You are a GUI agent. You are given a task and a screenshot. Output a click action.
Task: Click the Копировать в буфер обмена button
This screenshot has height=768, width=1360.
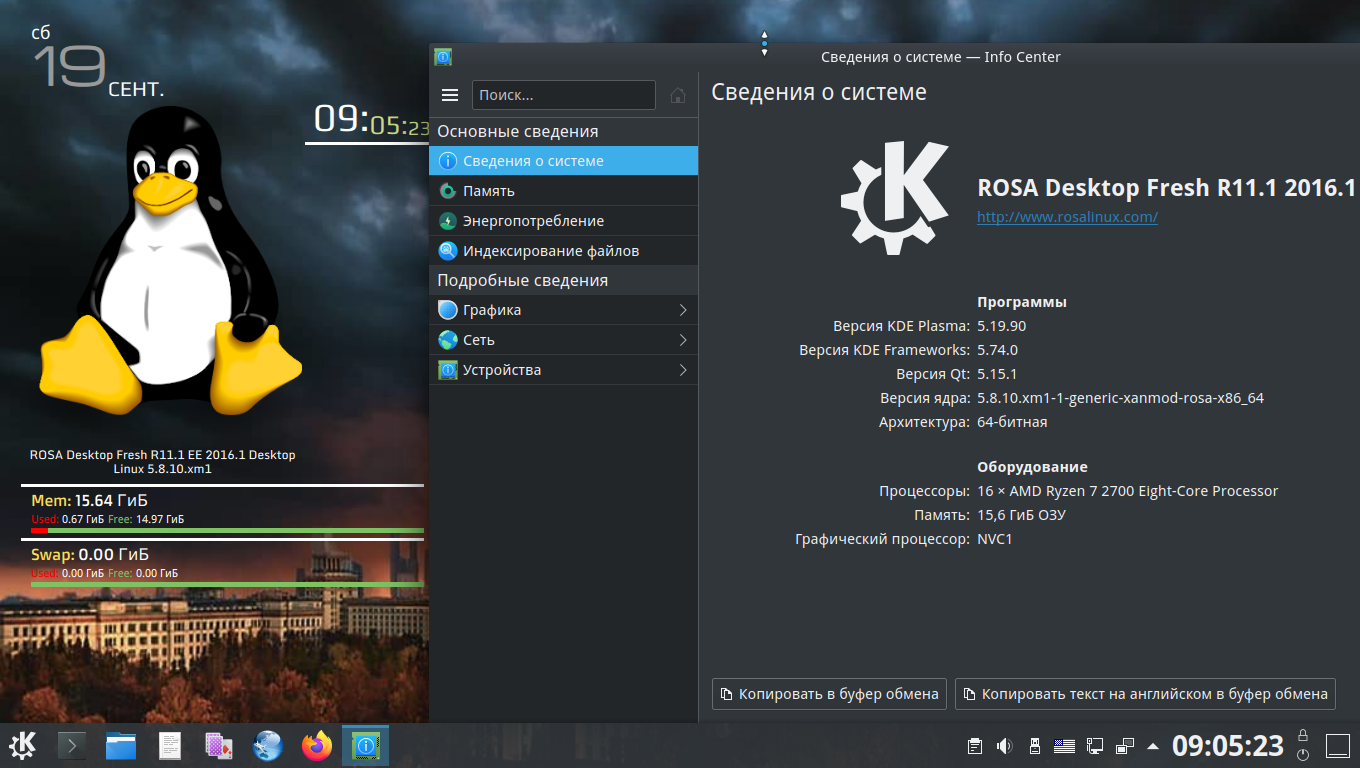tap(828, 694)
